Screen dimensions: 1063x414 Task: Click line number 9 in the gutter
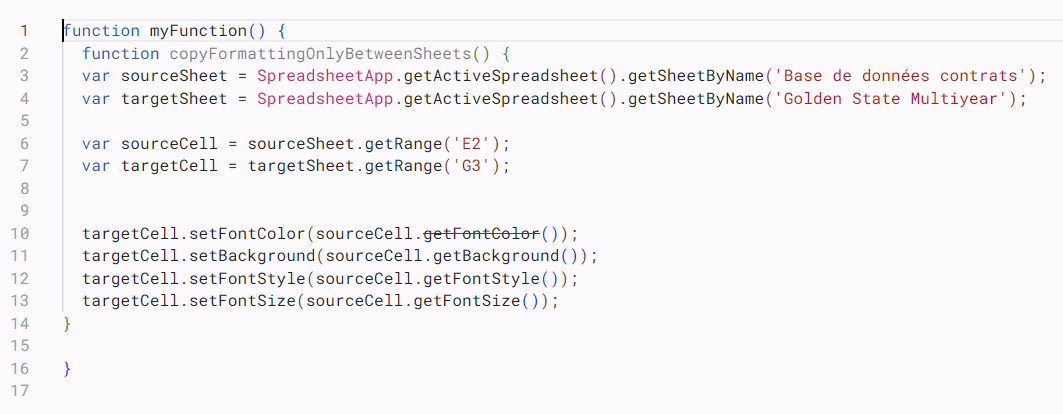(x=24, y=211)
